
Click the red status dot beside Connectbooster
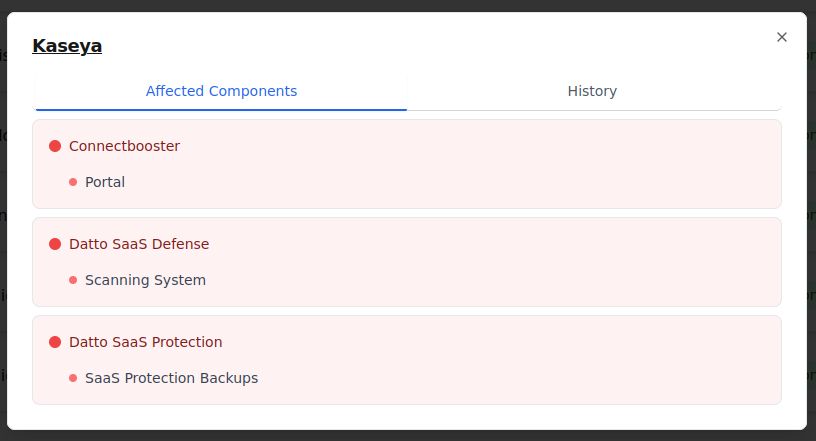[x=55, y=146]
